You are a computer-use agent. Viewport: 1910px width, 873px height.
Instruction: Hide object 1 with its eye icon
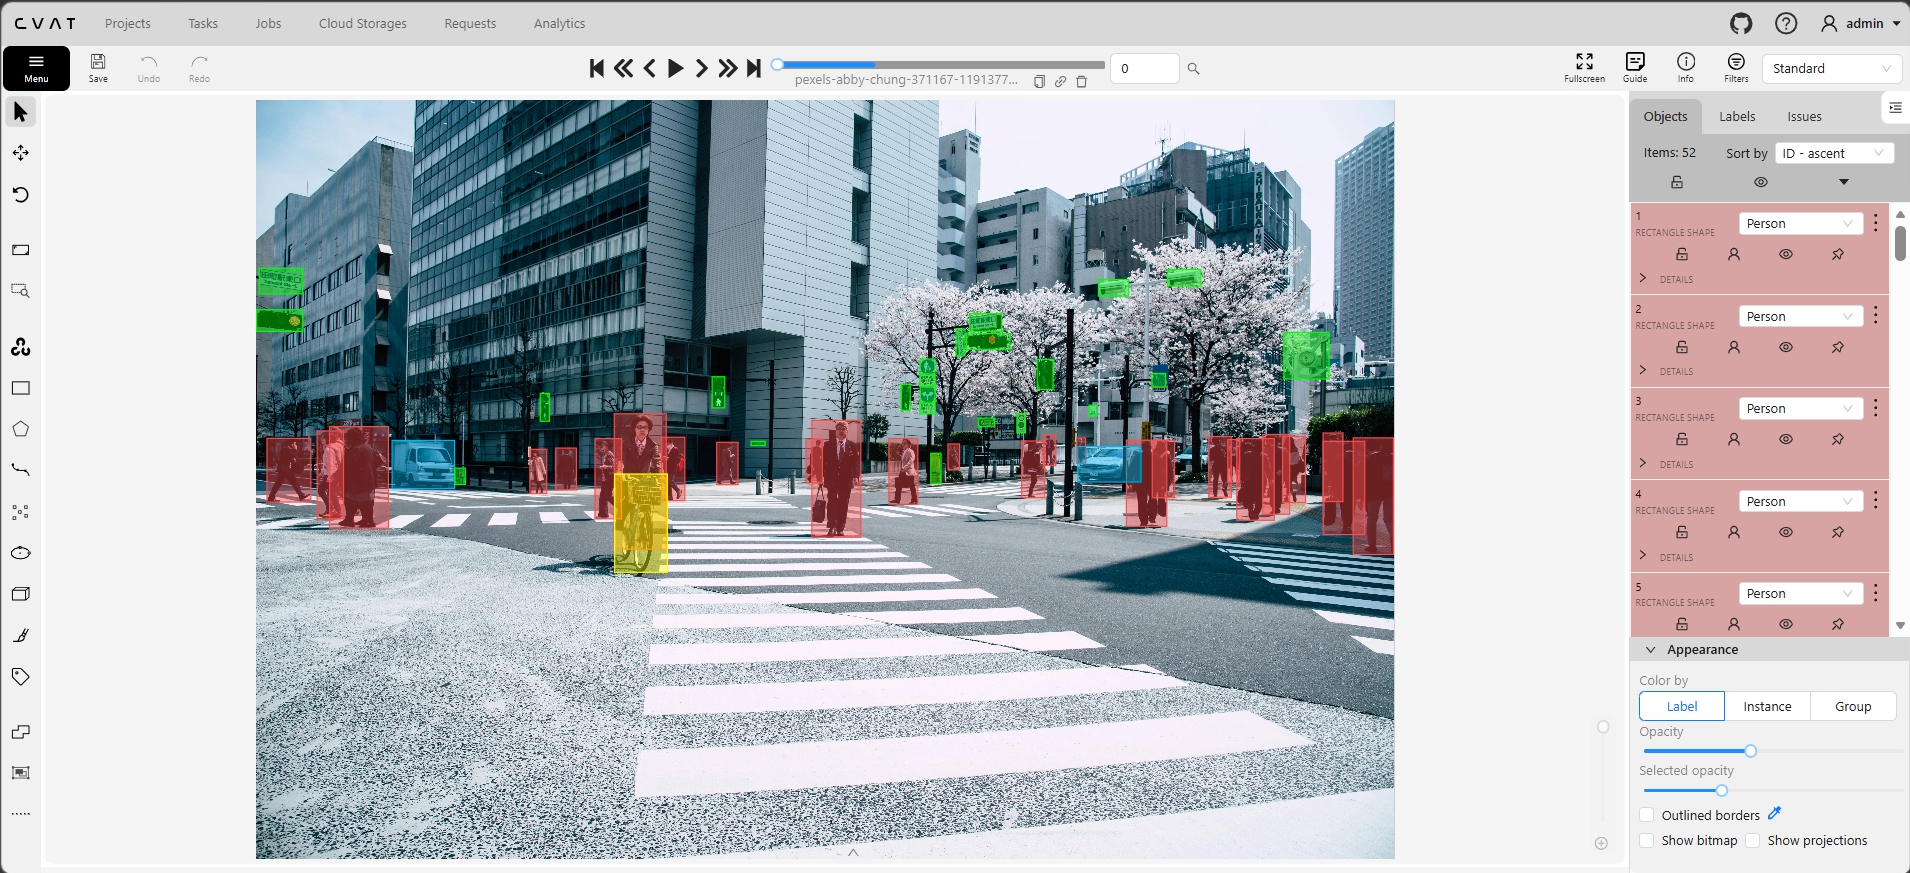(x=1786, y=254)
